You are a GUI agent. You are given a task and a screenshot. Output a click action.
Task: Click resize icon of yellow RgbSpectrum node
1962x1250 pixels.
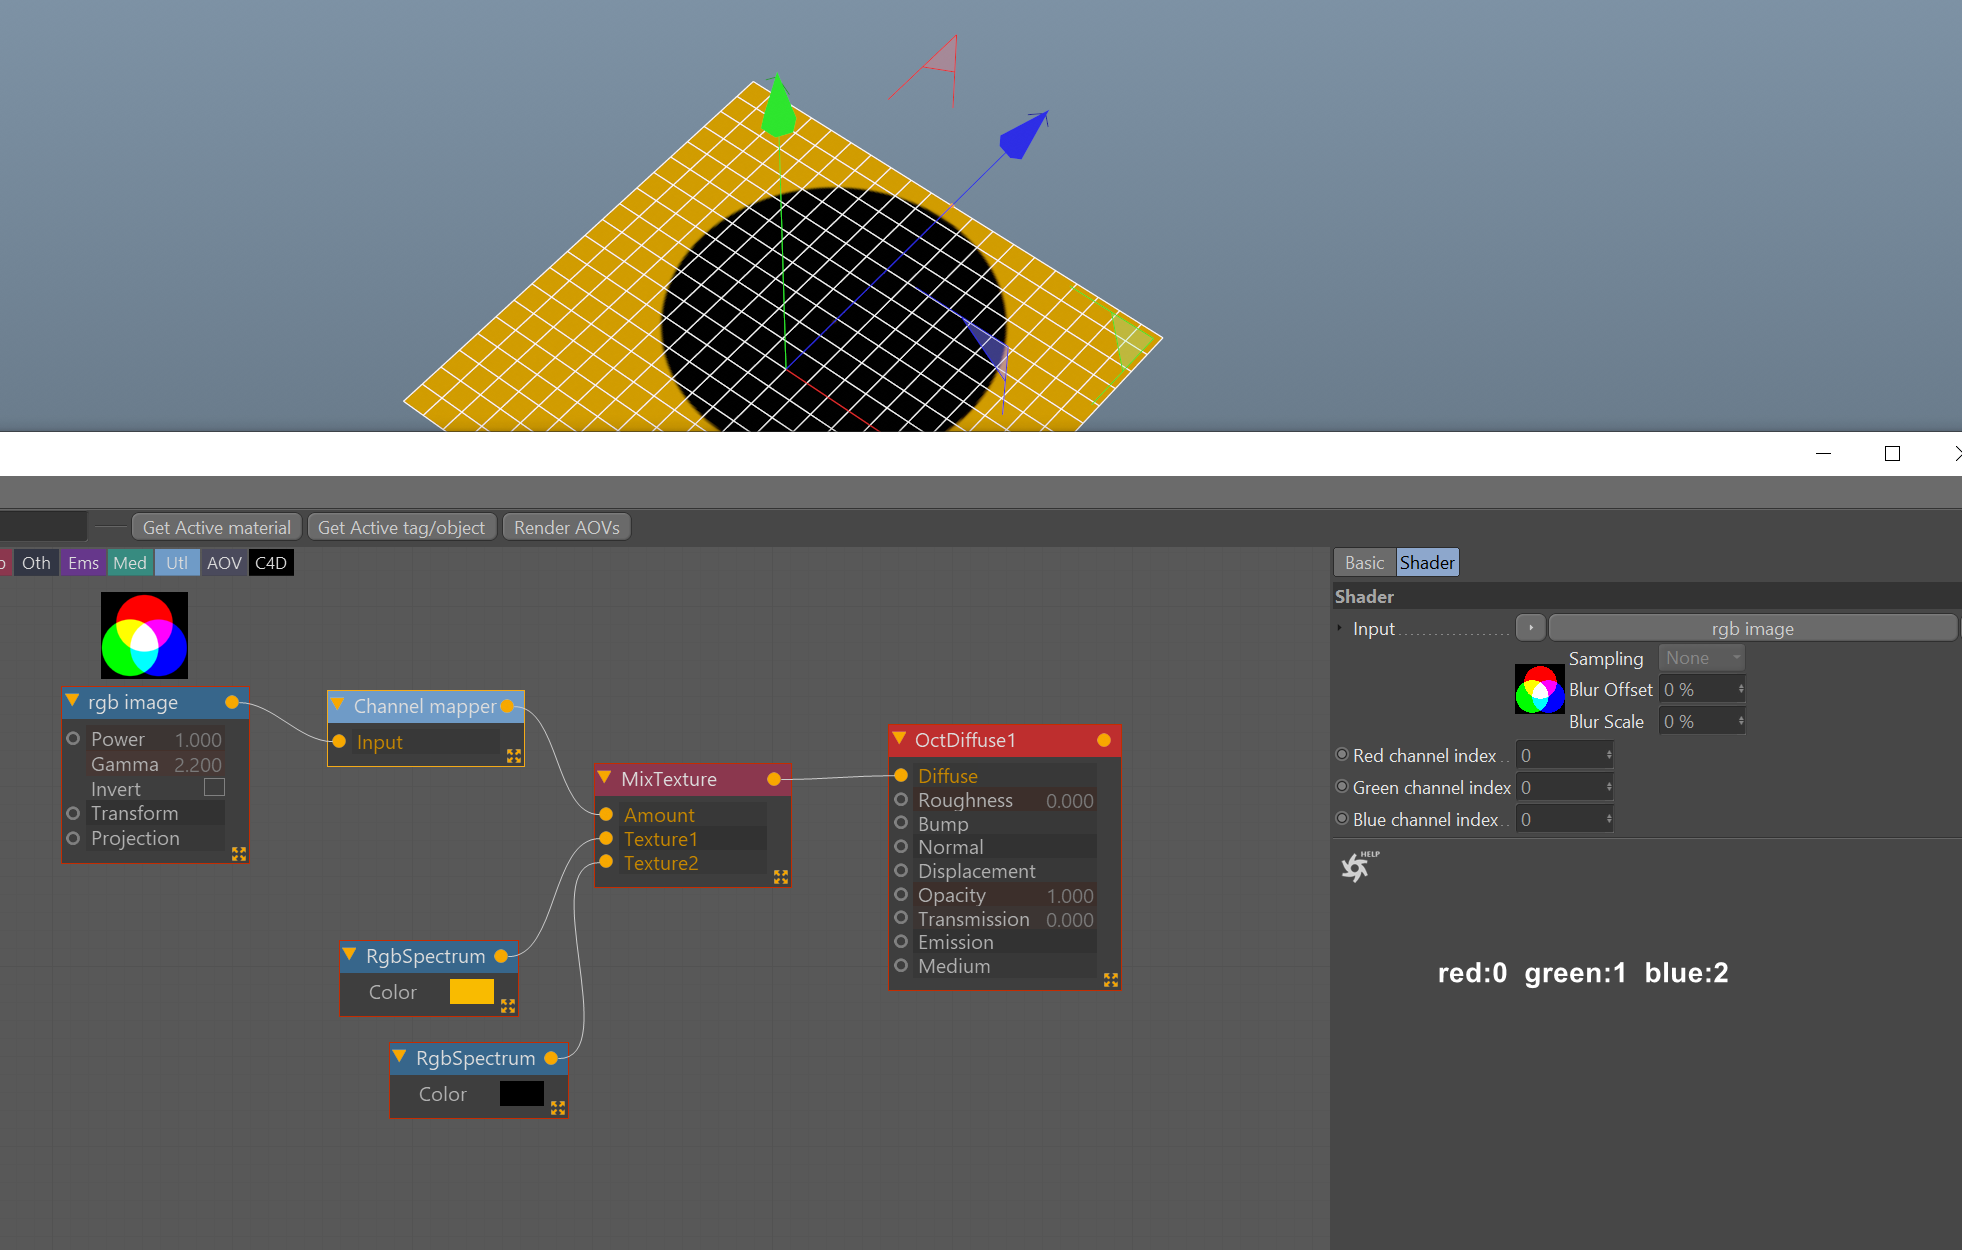click(x=508, y=1006)
